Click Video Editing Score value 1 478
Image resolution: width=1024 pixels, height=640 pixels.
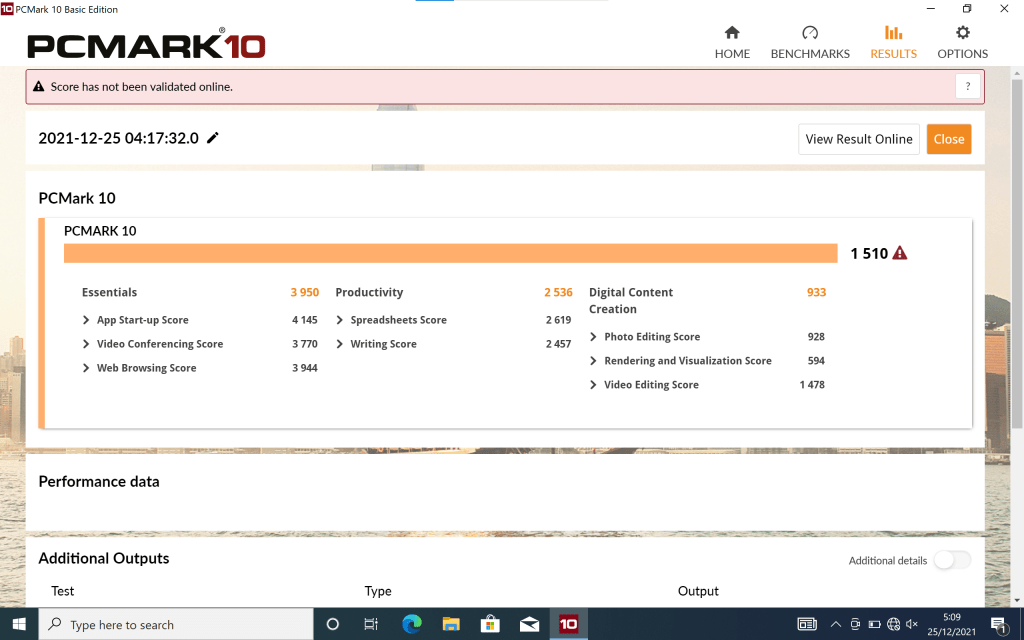click(812, 385)
